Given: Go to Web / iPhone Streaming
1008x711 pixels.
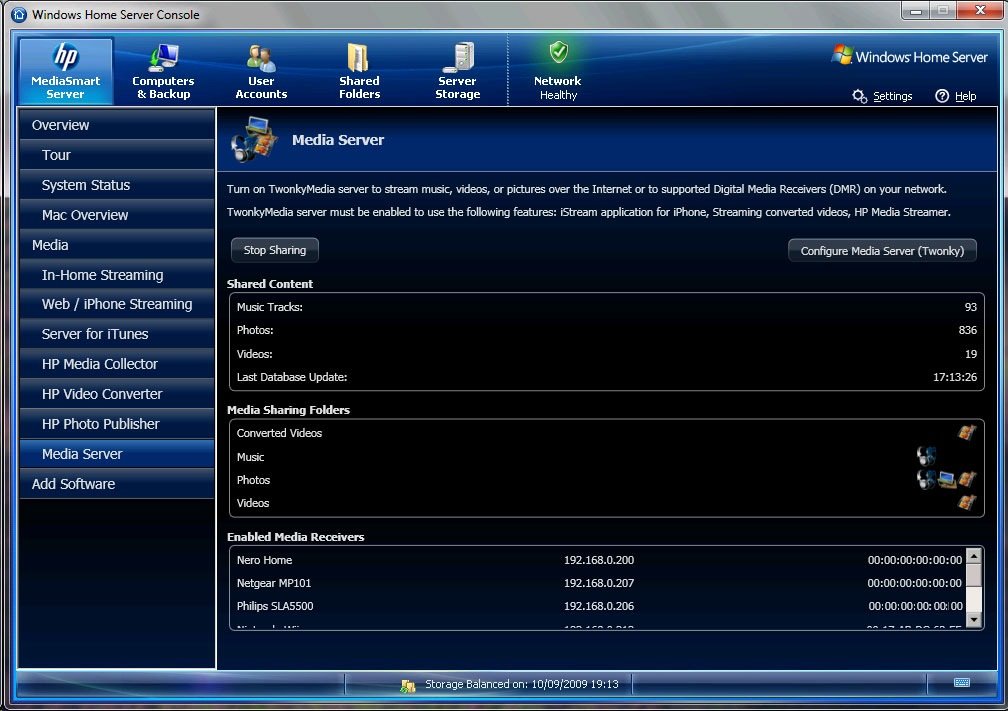Looking at the screenshot, I should (x=116, y=304).
